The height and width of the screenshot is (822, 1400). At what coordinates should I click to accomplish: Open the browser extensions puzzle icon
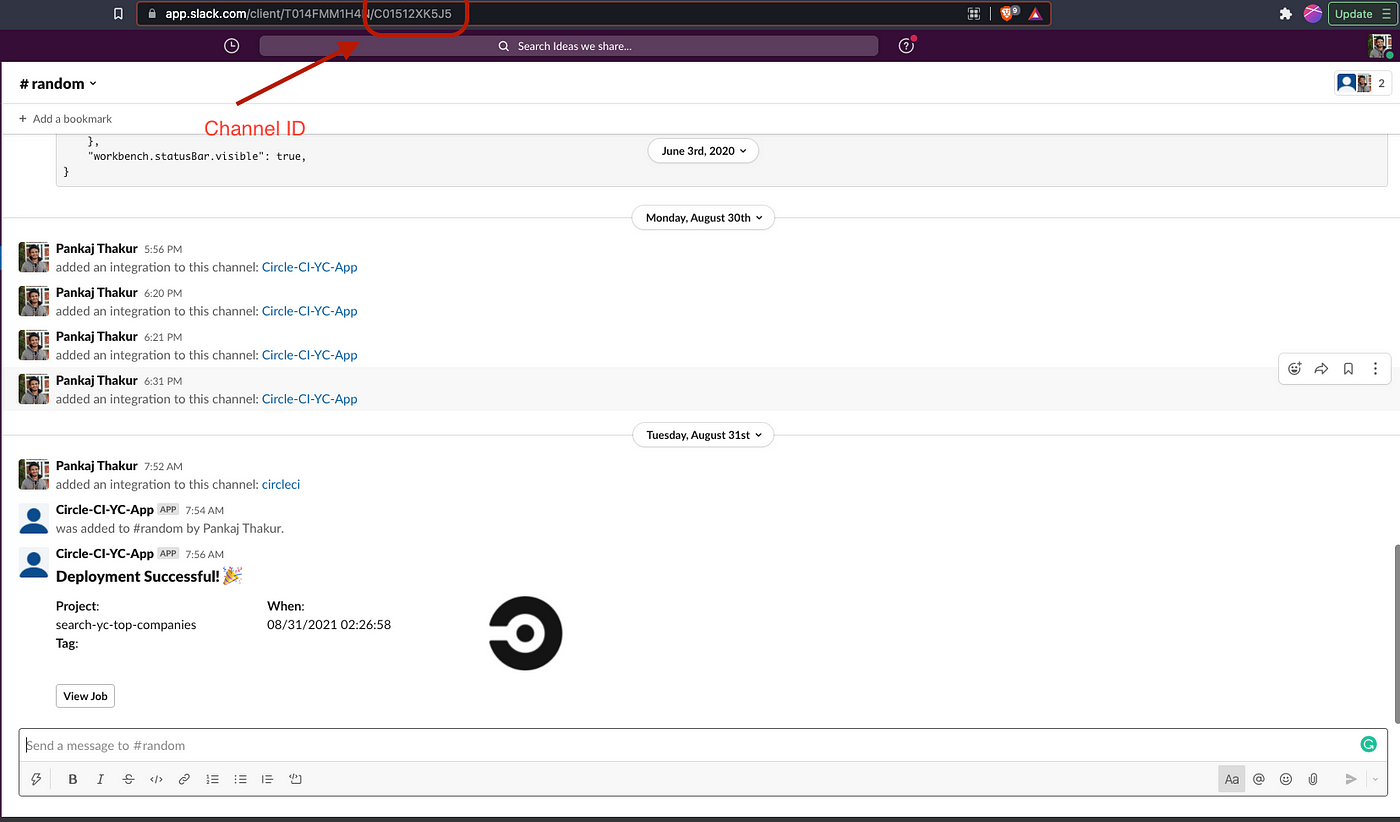(x=1286, y=14)
